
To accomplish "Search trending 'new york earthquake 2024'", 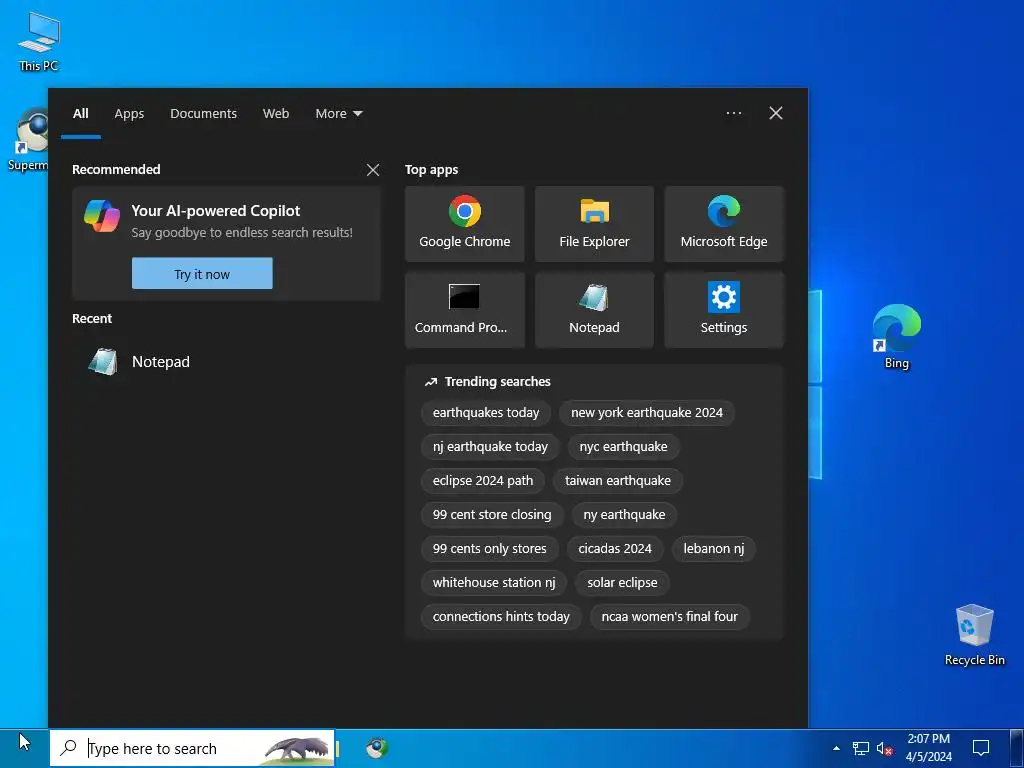I will (647, 413).
